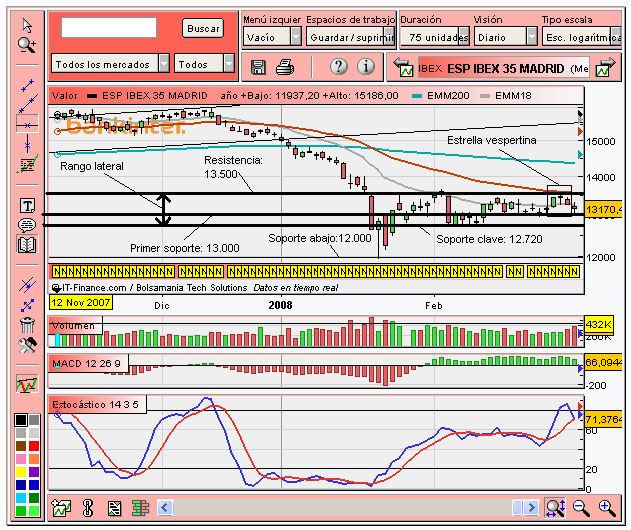Screen dimensions: 631x530
Task: Select the text annotation T tool
Action: tap(27, 206)
